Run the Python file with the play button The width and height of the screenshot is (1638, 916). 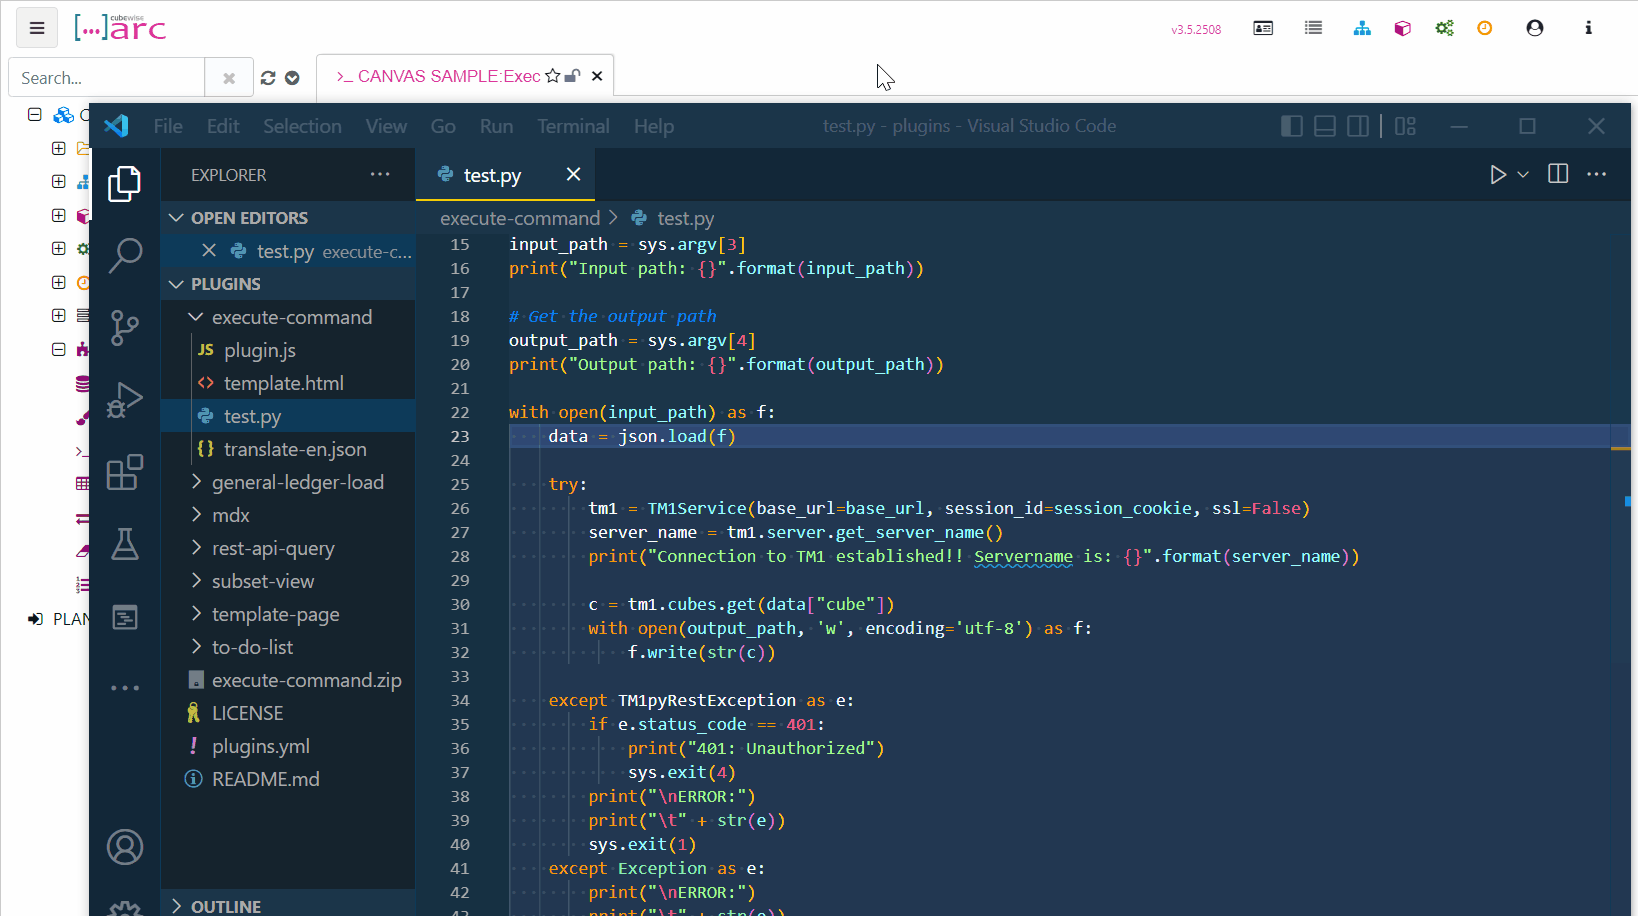(1497, 173)
